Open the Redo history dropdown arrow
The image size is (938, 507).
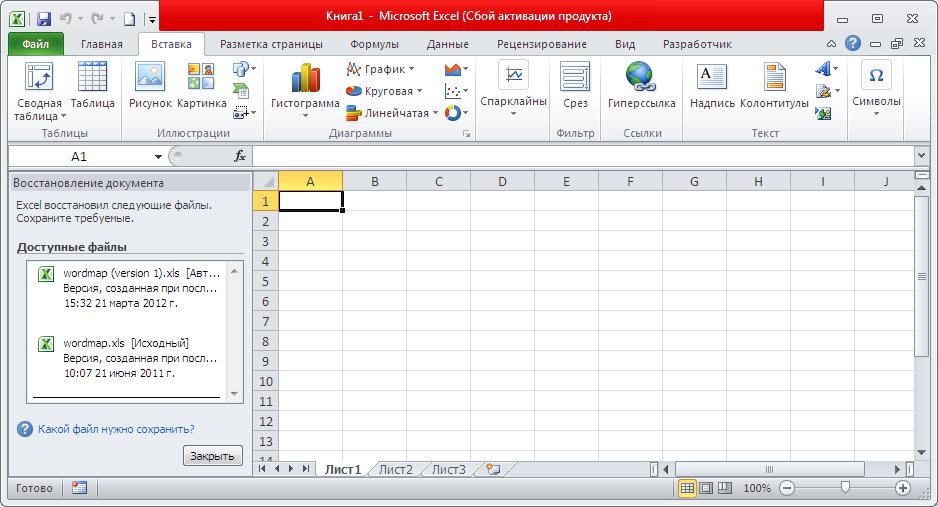(112, 19)
